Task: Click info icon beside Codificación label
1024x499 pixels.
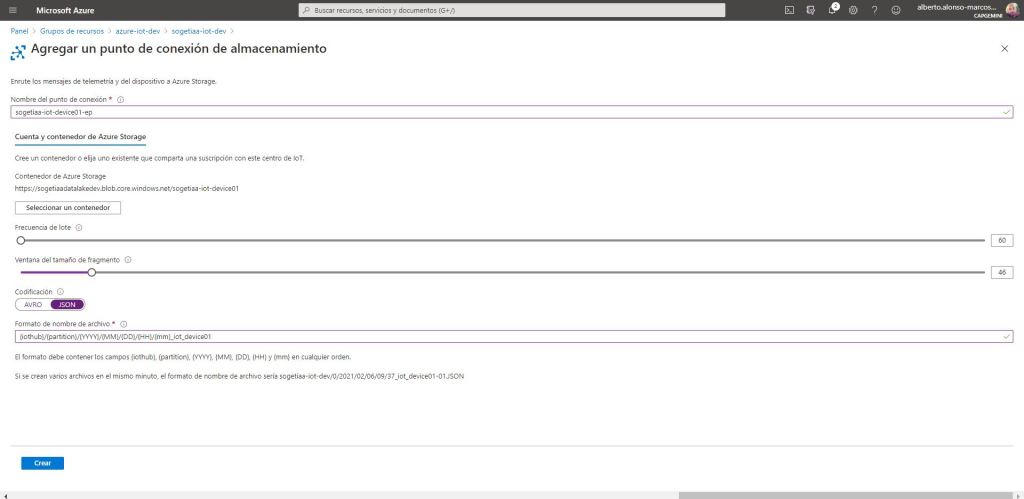Action: [60, 292]
